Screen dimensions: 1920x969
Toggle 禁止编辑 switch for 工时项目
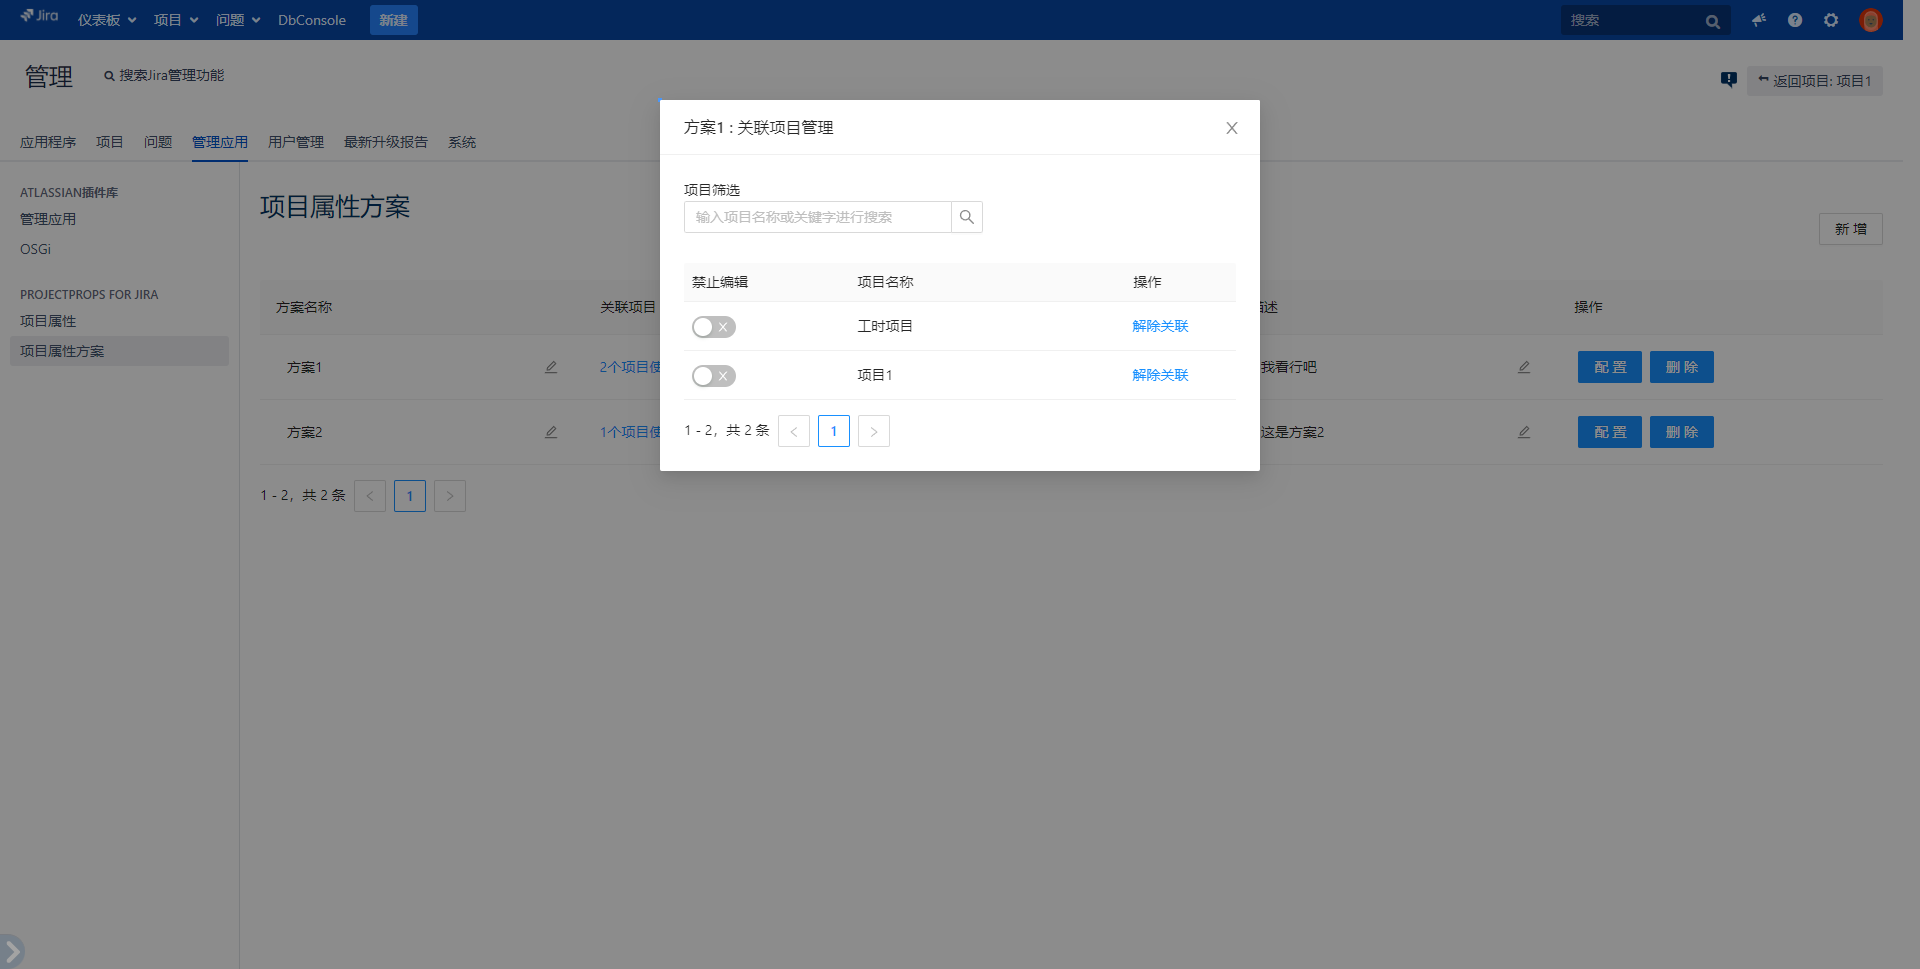pos(713,327)
